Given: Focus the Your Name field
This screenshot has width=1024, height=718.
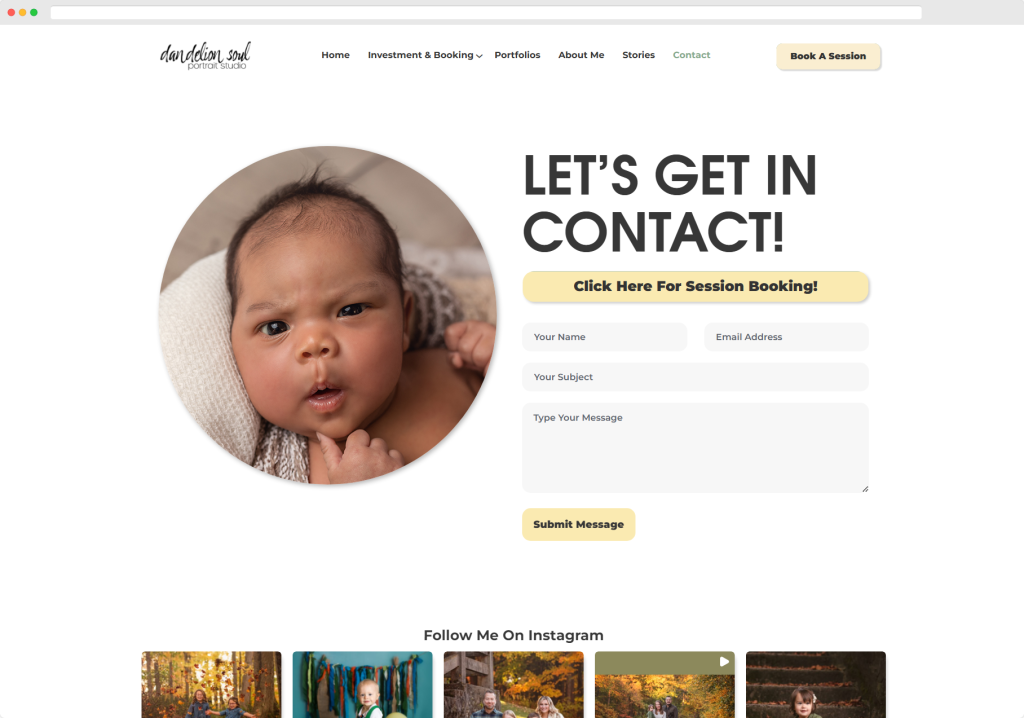Looking at the screenshot, I should click(605, 337).
